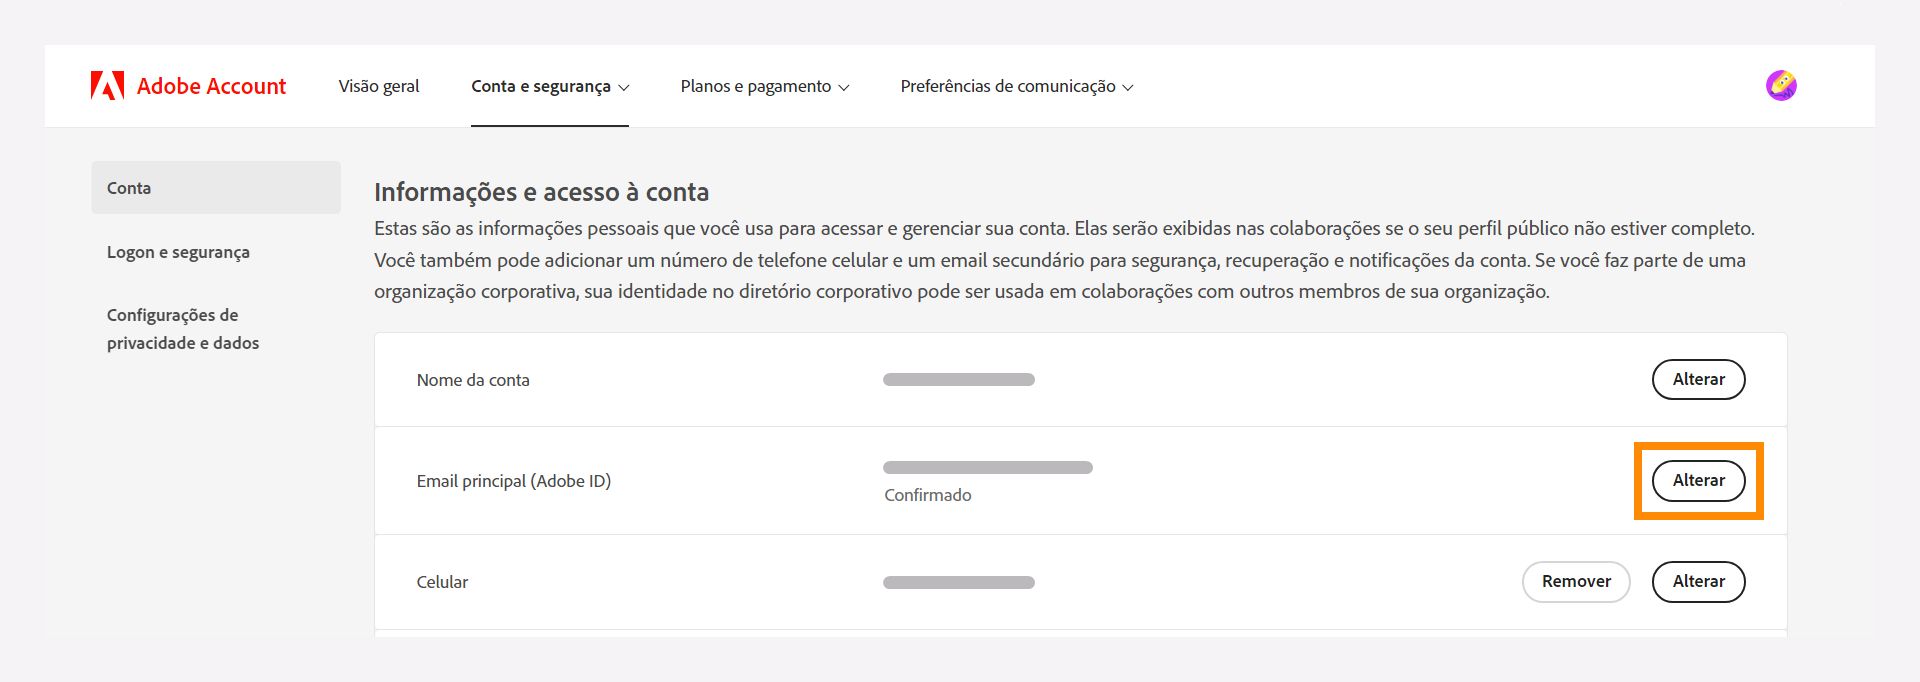Screen dimensions: 1920x682
Task: Click Alterar for Nome da conta
Action: [1698, 380]
